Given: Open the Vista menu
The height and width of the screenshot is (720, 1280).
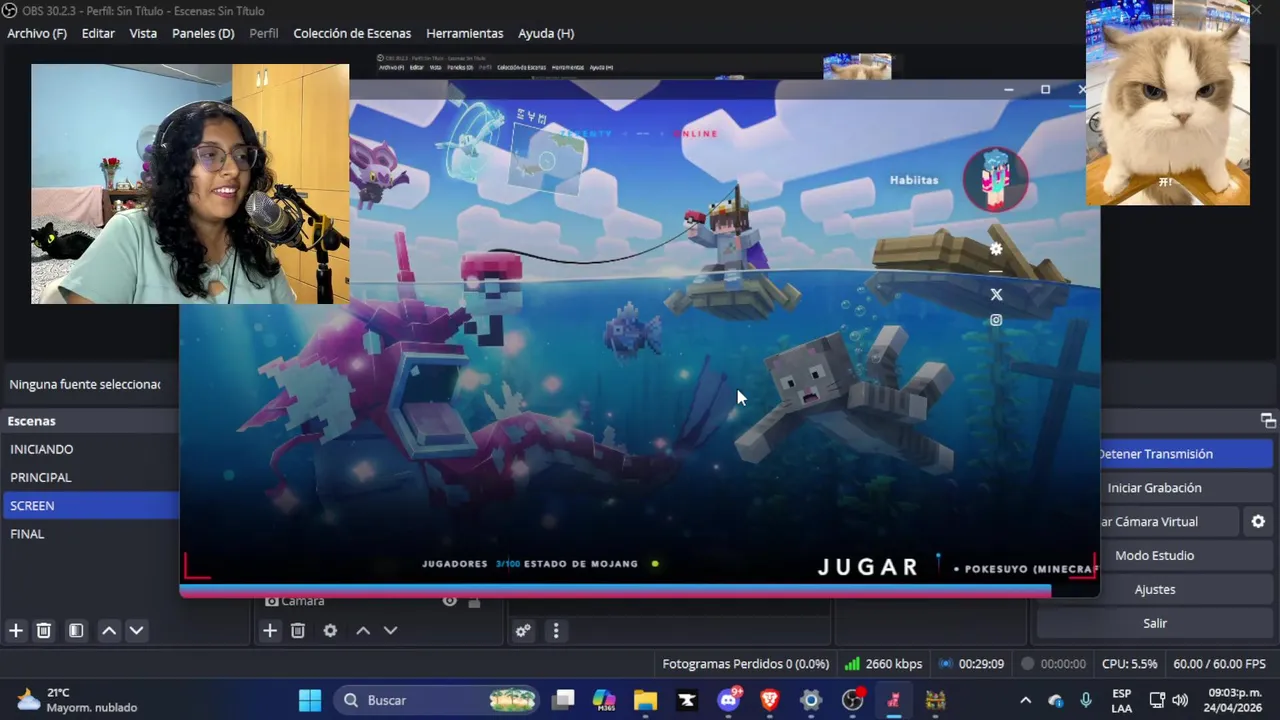Looking at the screenshot, I should click(143, 33).
